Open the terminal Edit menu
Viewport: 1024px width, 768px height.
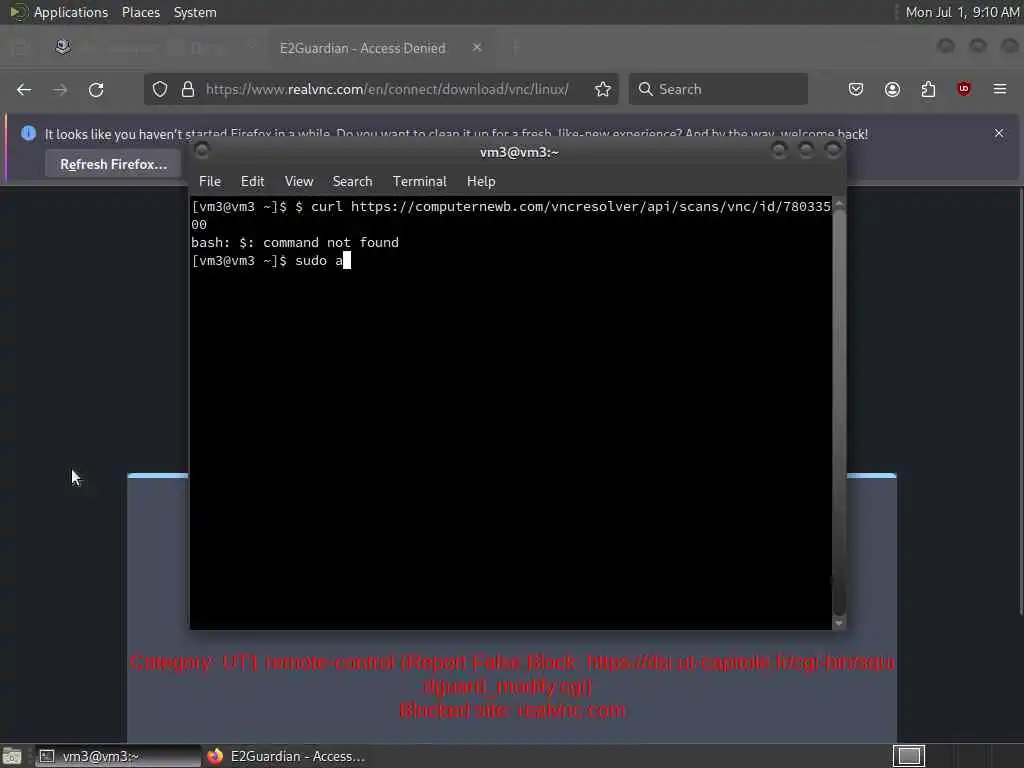pyautogui.click(x=252, y=182)
